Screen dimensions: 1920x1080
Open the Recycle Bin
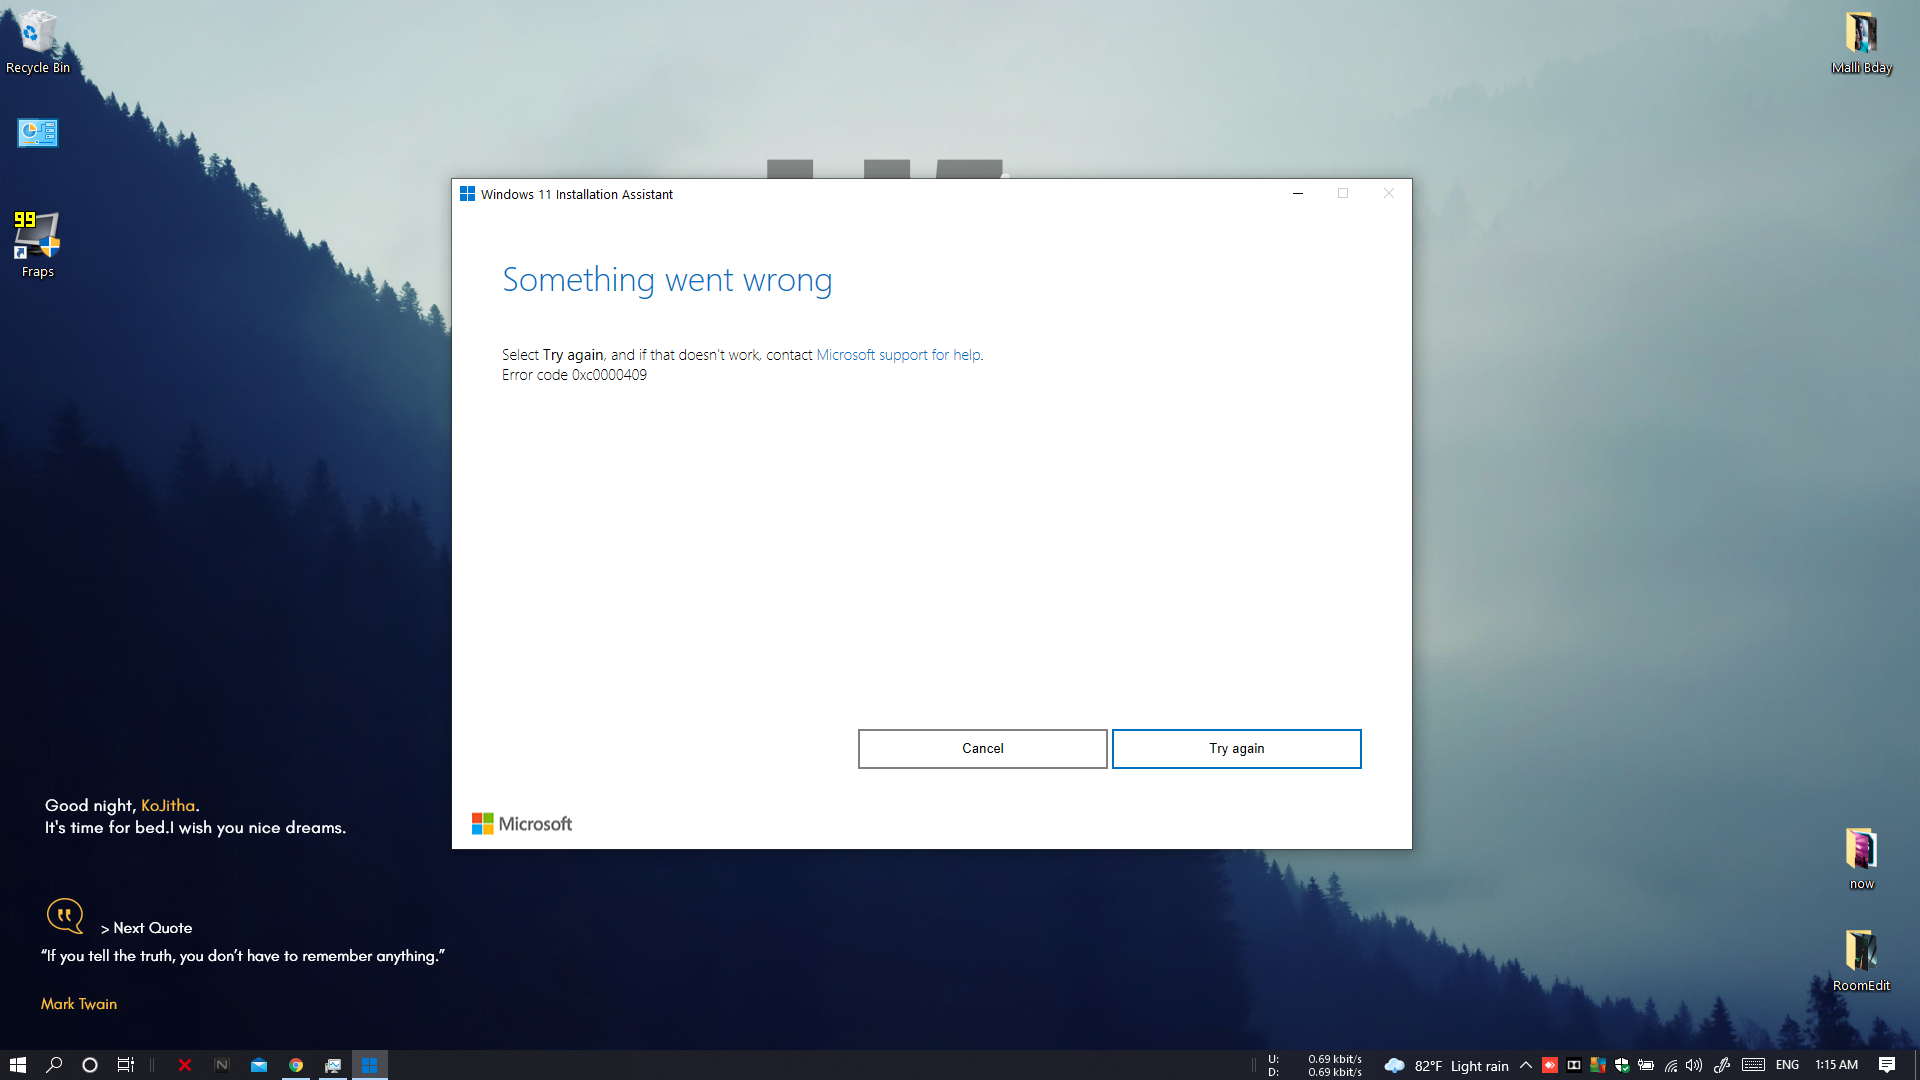(37, 30)
